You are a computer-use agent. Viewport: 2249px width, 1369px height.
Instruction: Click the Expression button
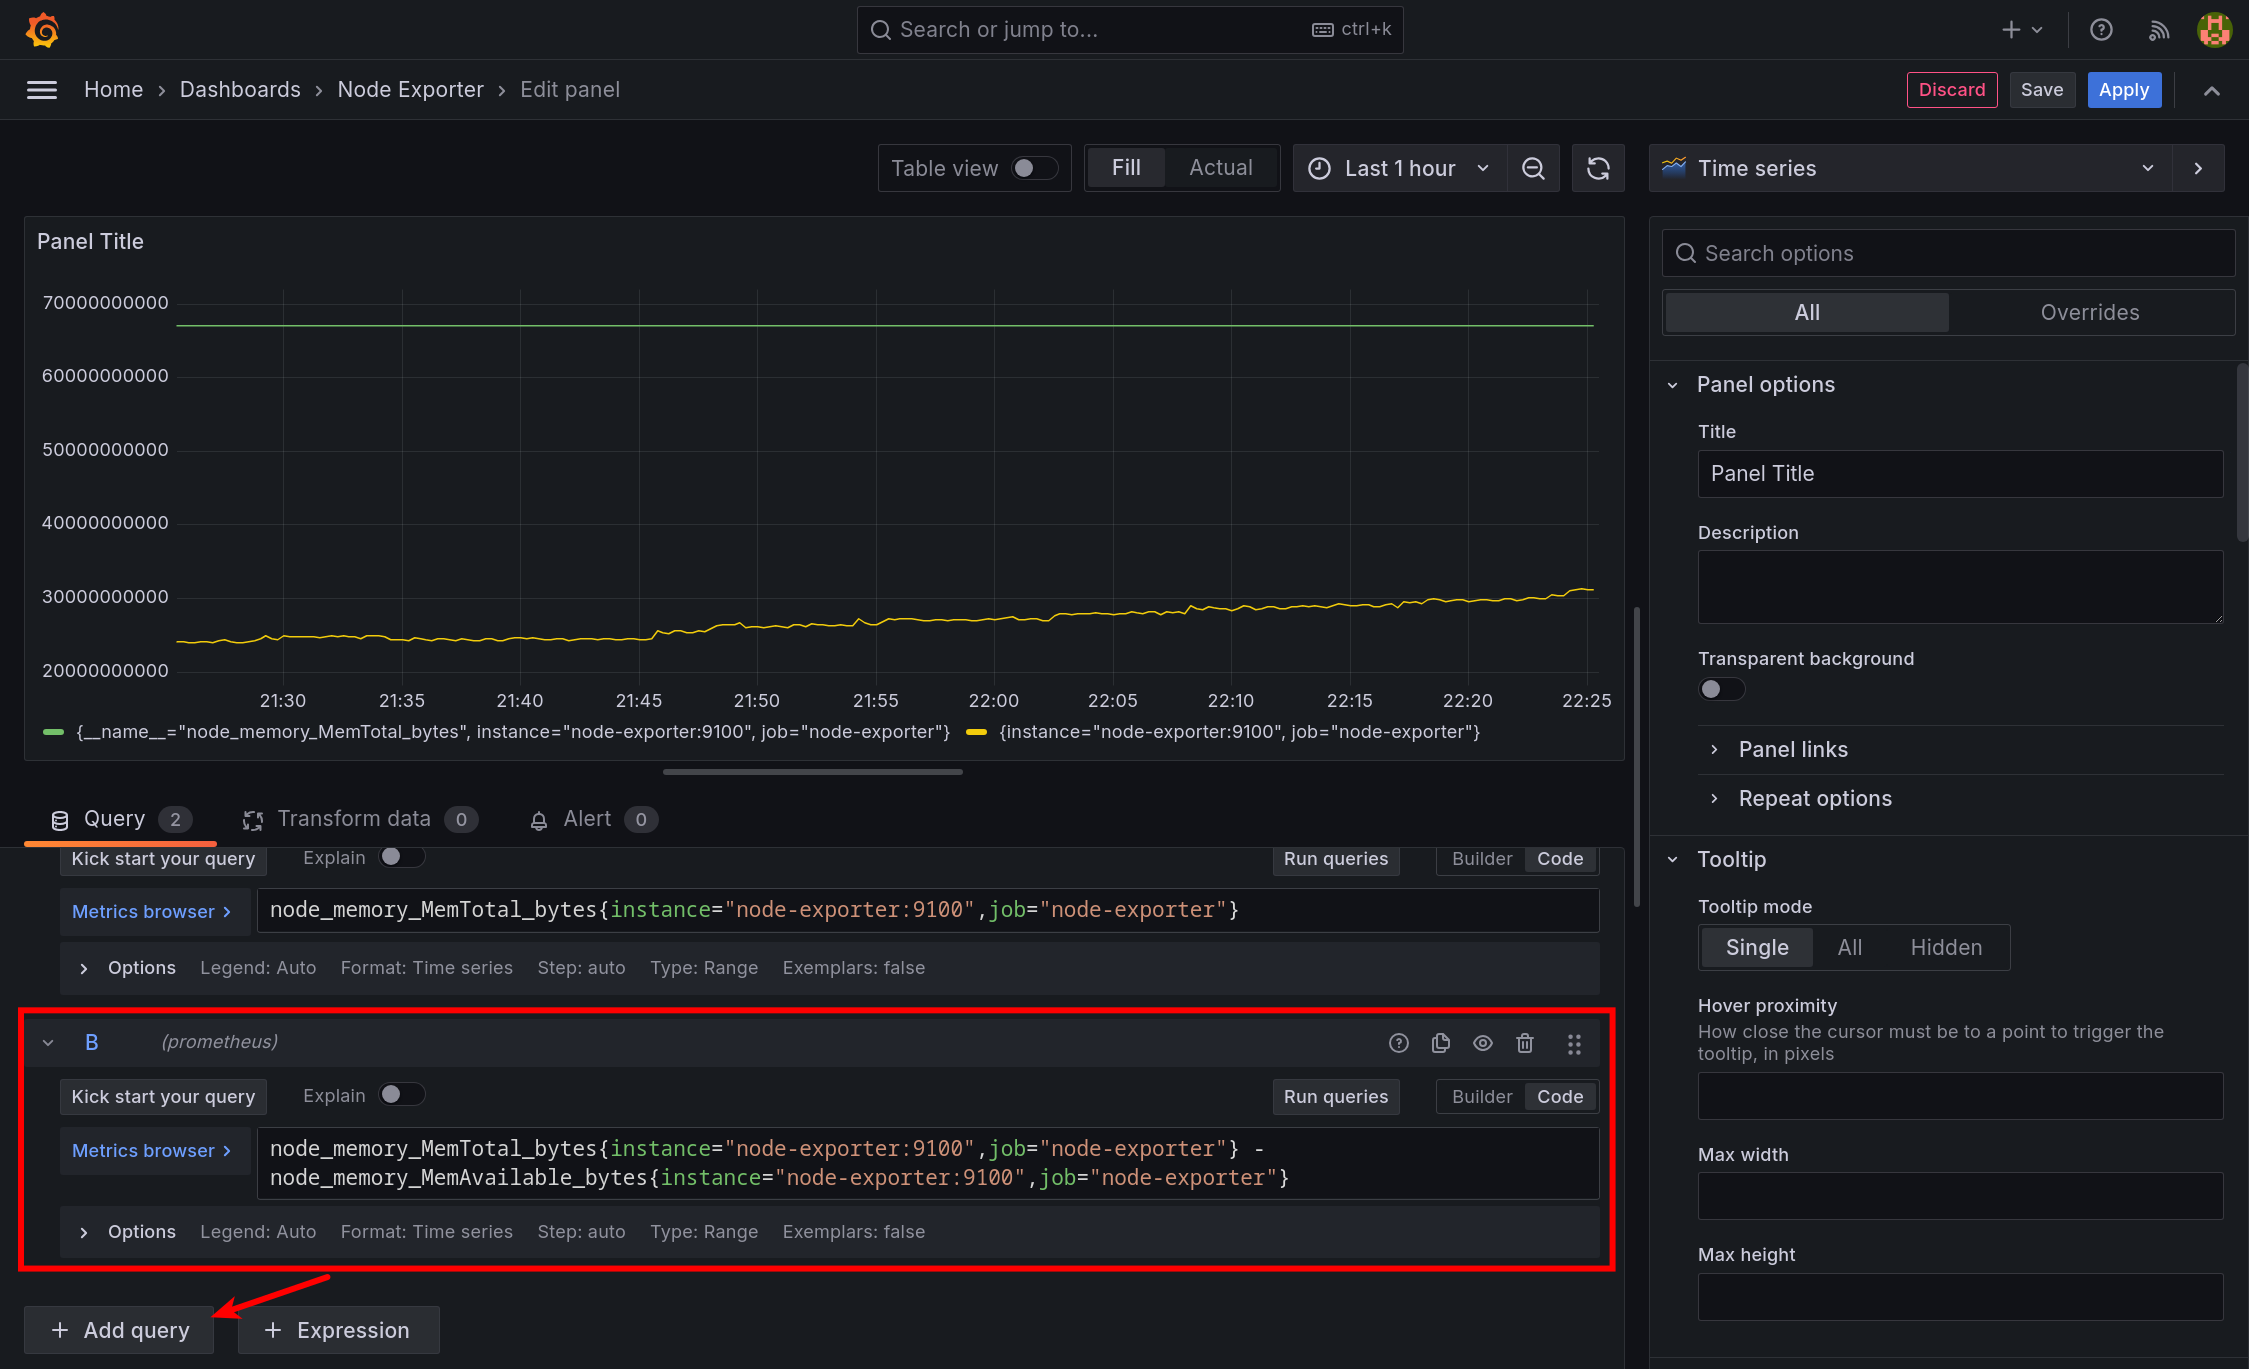(338, 1330)
